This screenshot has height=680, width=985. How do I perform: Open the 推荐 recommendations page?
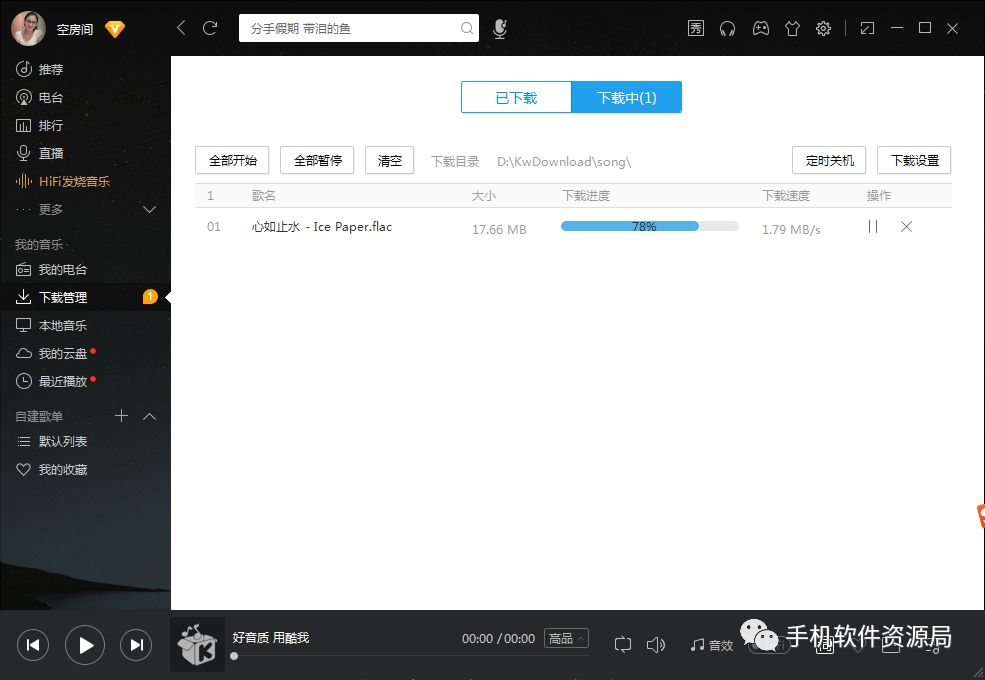pos(40,69)
